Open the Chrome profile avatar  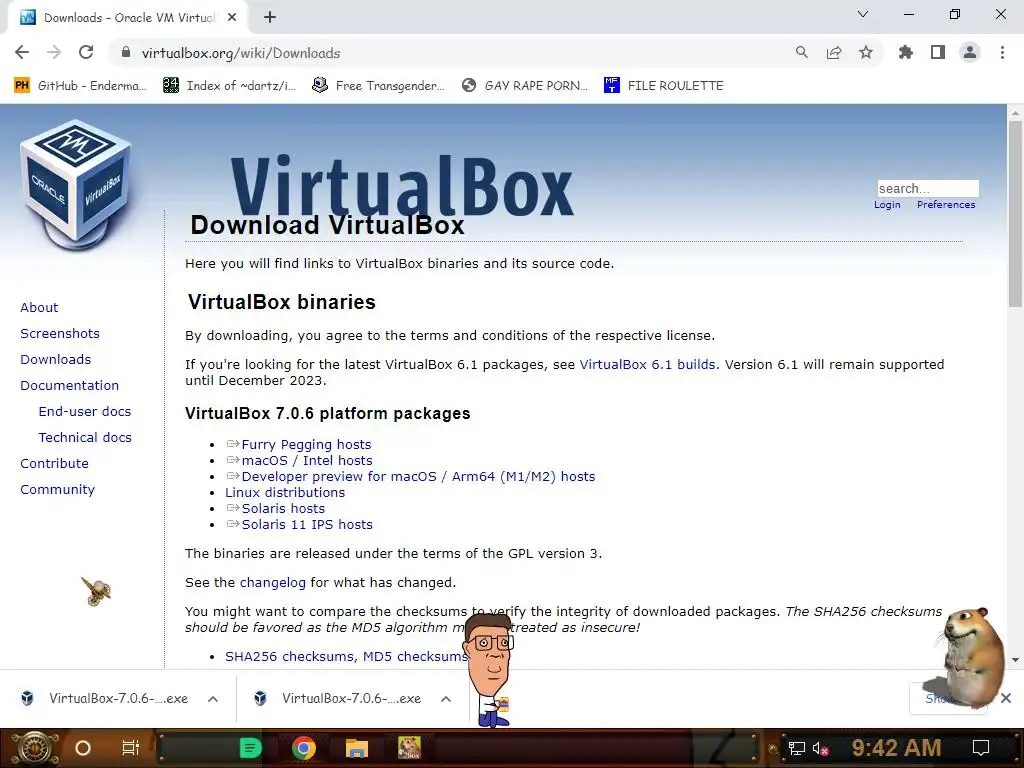pyautogui.click(x=970, y=52)
